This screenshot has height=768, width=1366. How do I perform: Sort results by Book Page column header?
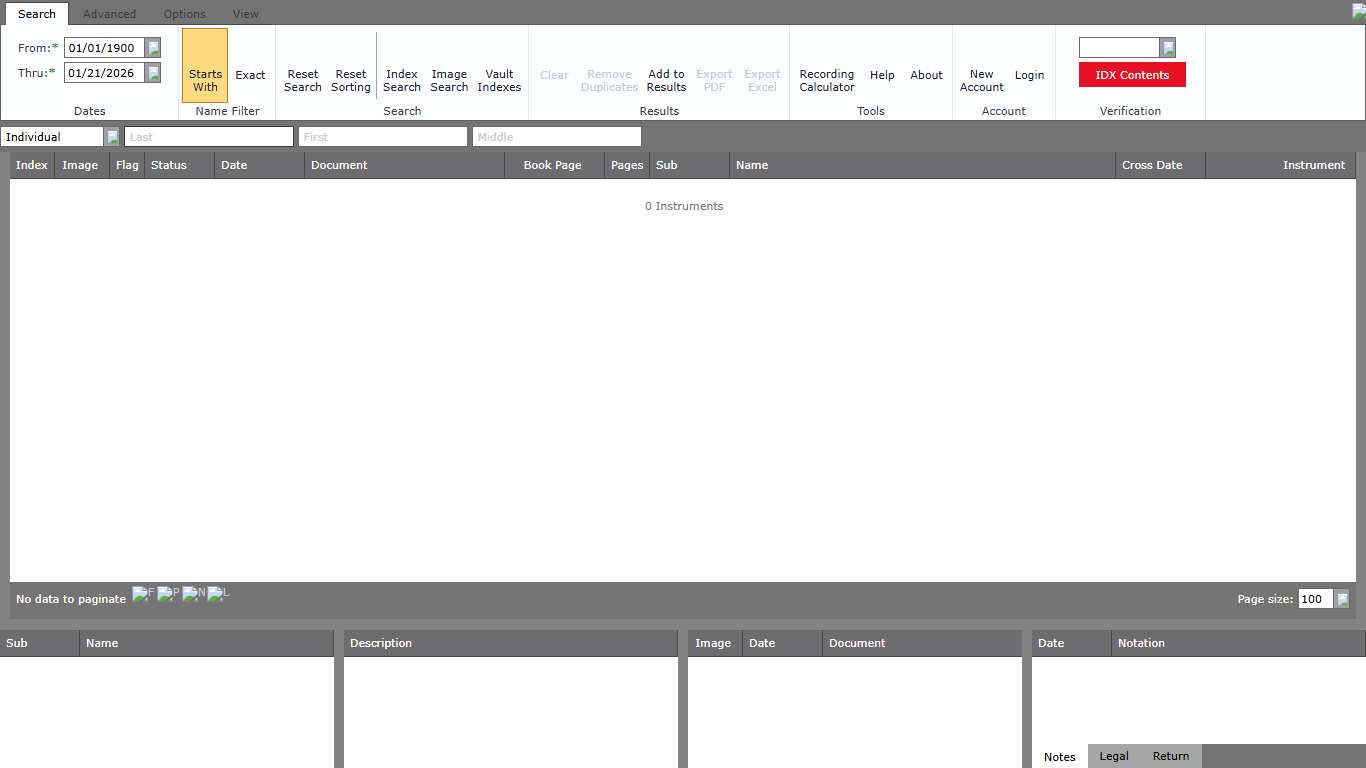(x=552, y=165)
